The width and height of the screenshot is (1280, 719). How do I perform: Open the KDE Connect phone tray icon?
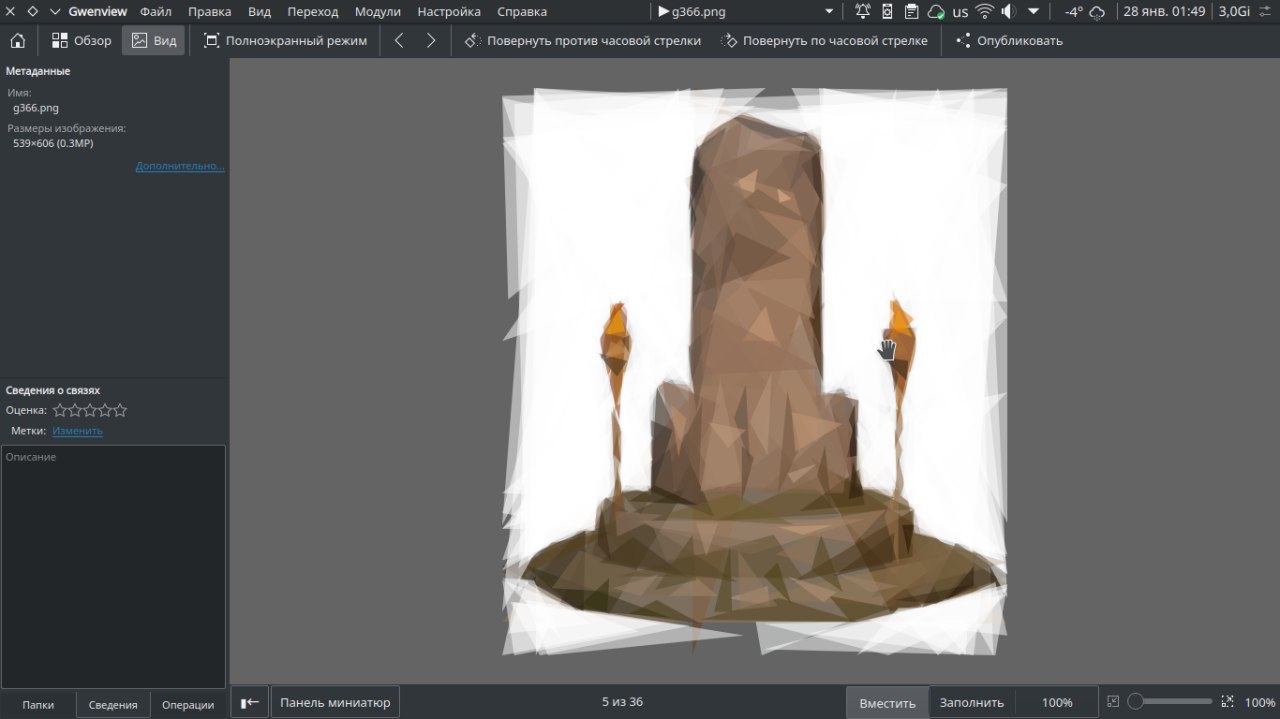click(887, 12)
